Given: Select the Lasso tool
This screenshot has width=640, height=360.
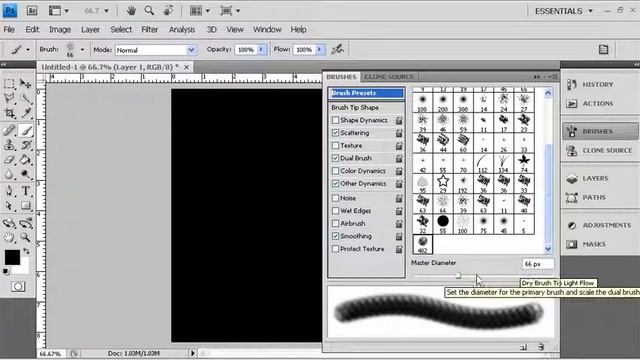Looking at the screenshot, I should pyautogui.click(x=9, y=98).
